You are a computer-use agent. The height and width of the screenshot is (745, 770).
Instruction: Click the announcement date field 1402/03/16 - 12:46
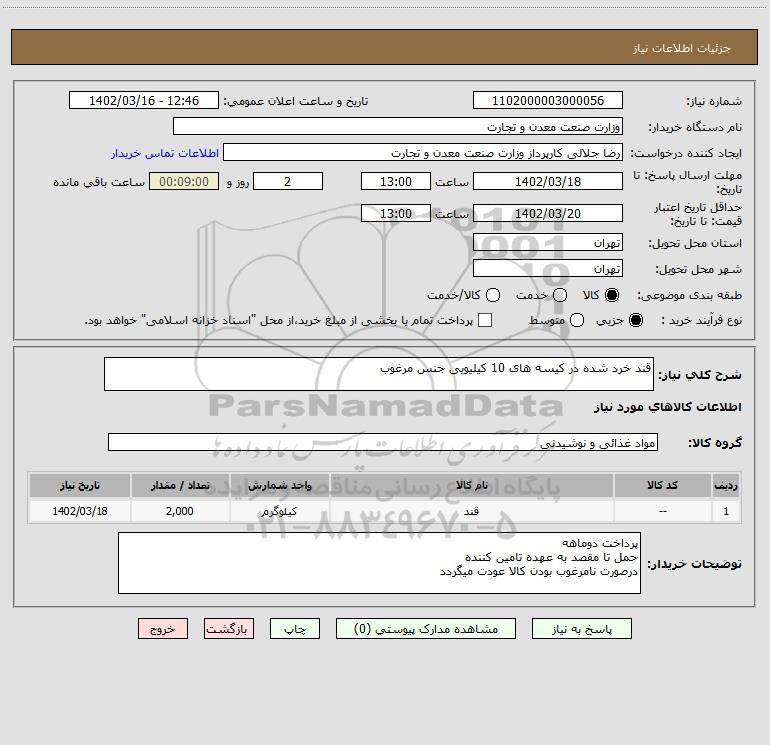click(144, 100)
